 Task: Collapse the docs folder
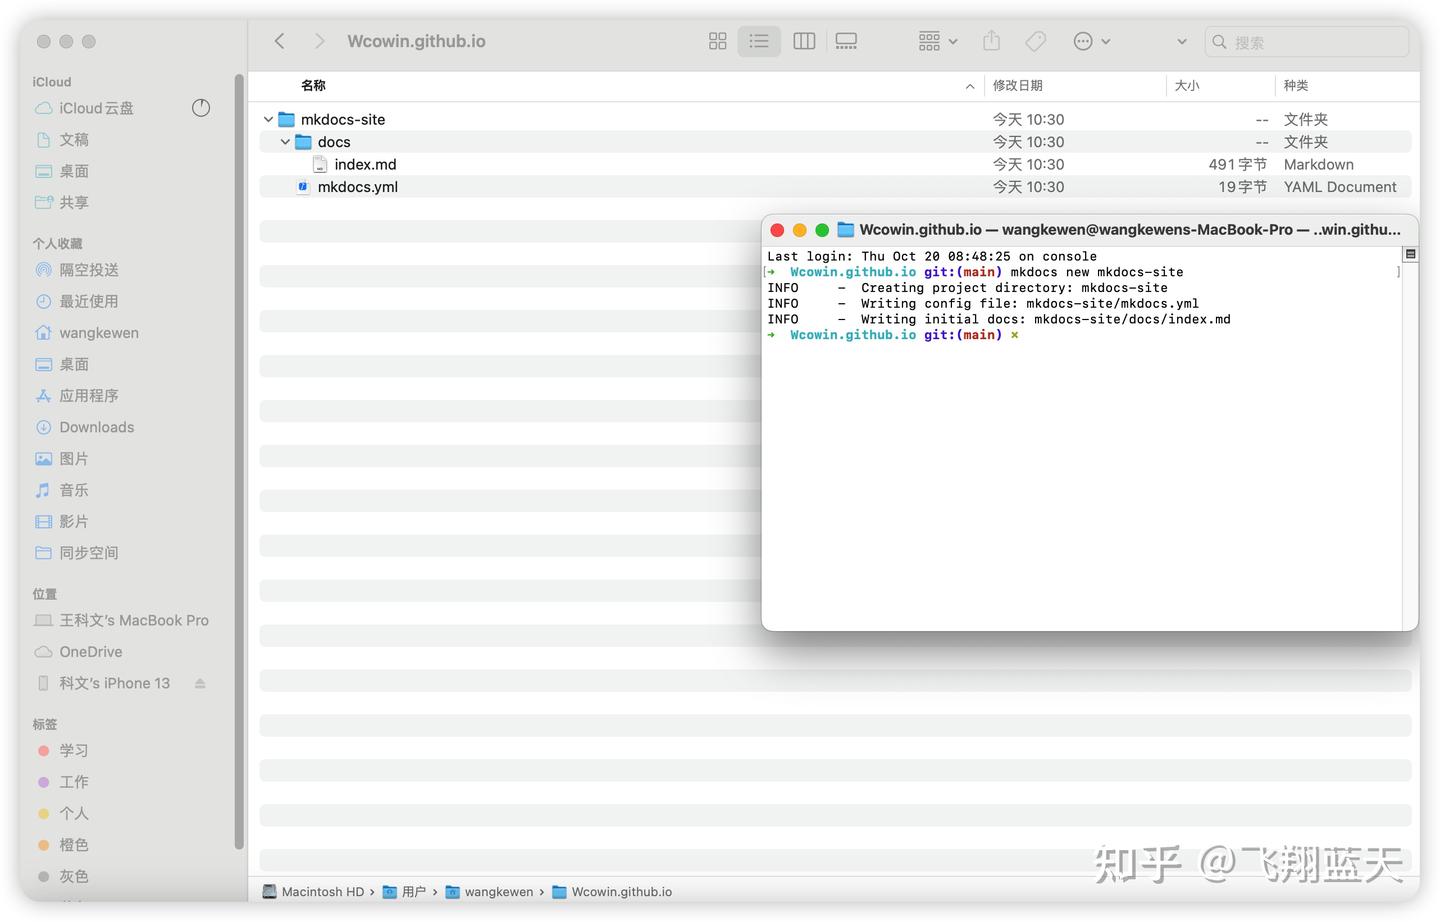pyautogui.click(x=285, y=142)
